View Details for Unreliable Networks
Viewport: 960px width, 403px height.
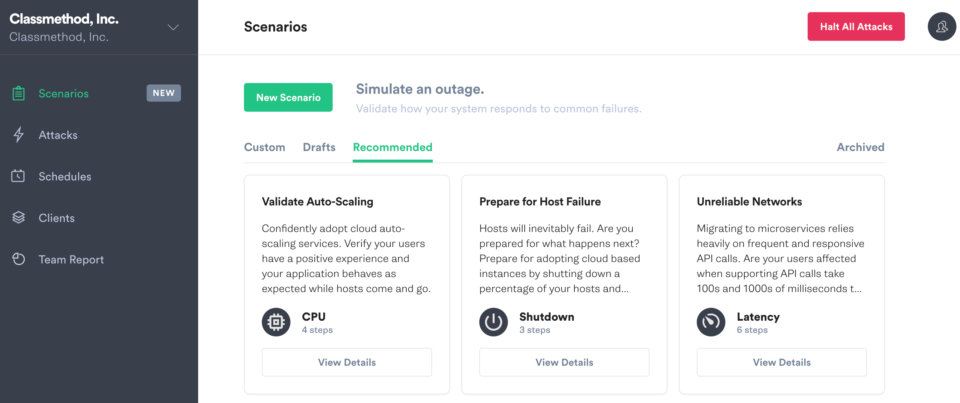pyautogui.click(x=781, y=362)
